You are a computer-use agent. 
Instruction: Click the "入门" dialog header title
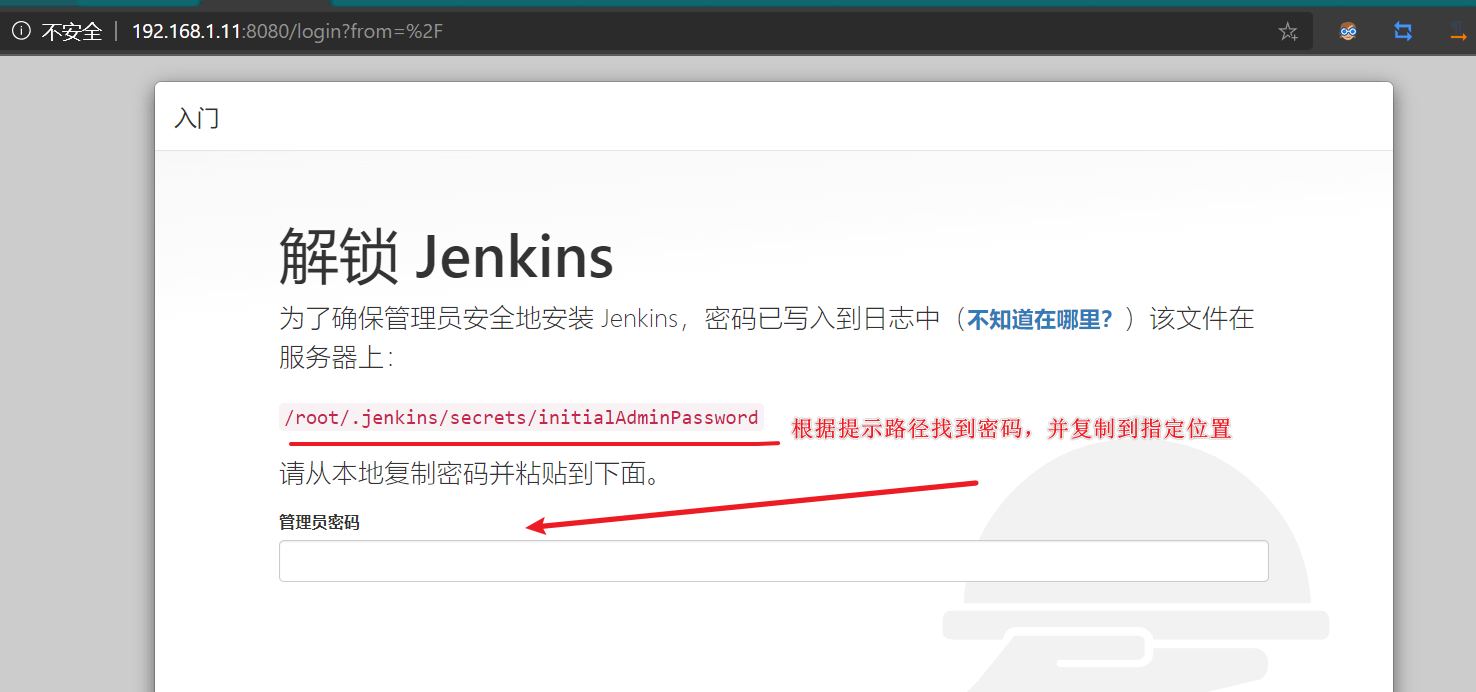pos(197,118)
